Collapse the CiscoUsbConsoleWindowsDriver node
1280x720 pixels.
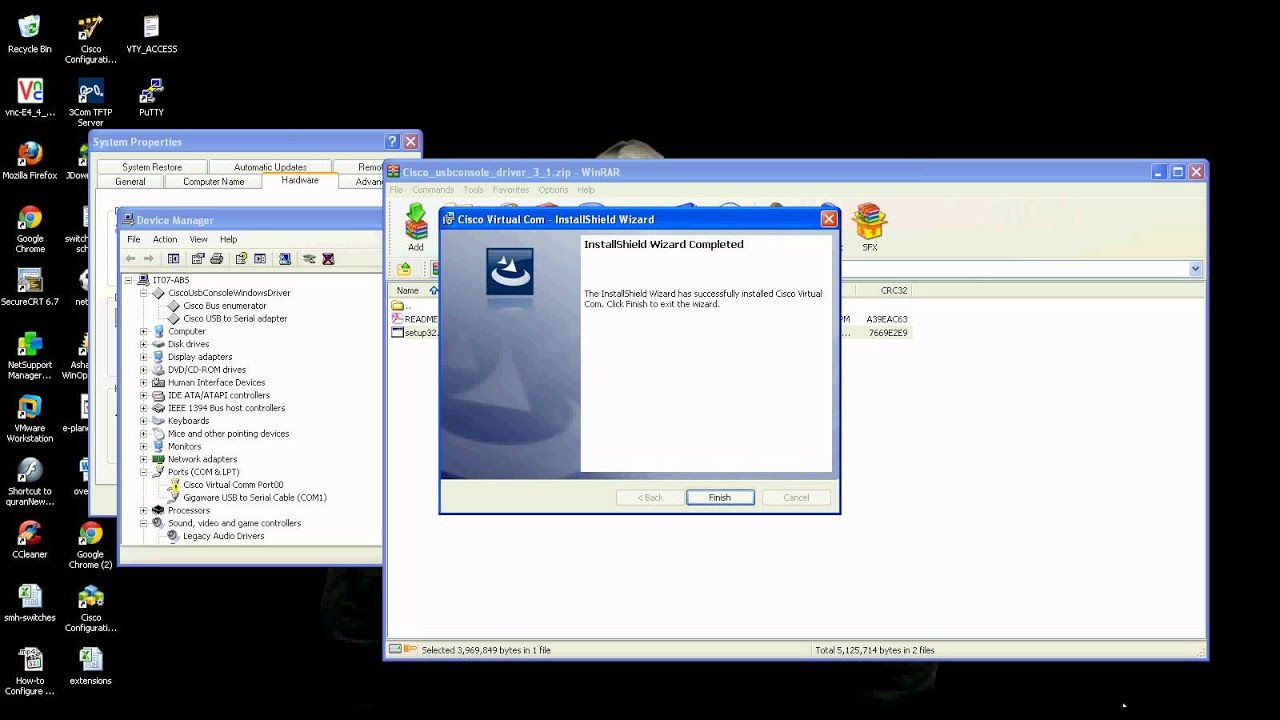click(x=144, y=293)
